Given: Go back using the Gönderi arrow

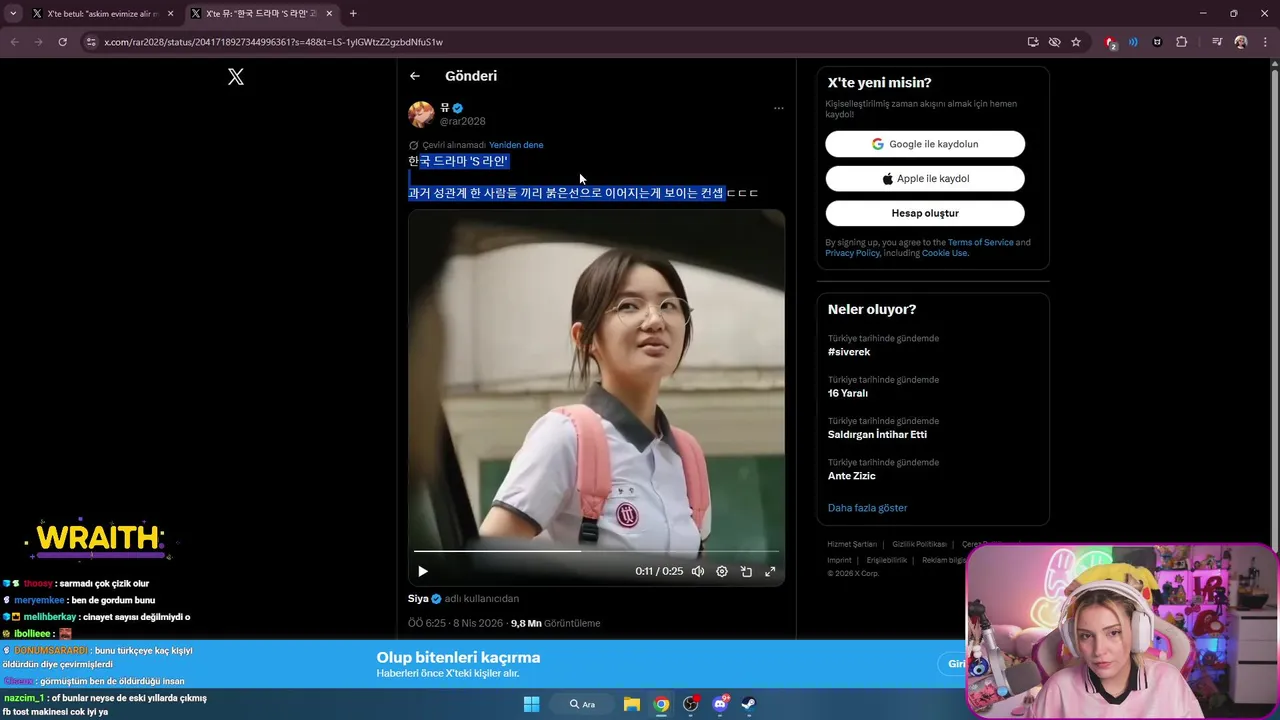Looking at the screenshot, I should (x=415, y=76).
